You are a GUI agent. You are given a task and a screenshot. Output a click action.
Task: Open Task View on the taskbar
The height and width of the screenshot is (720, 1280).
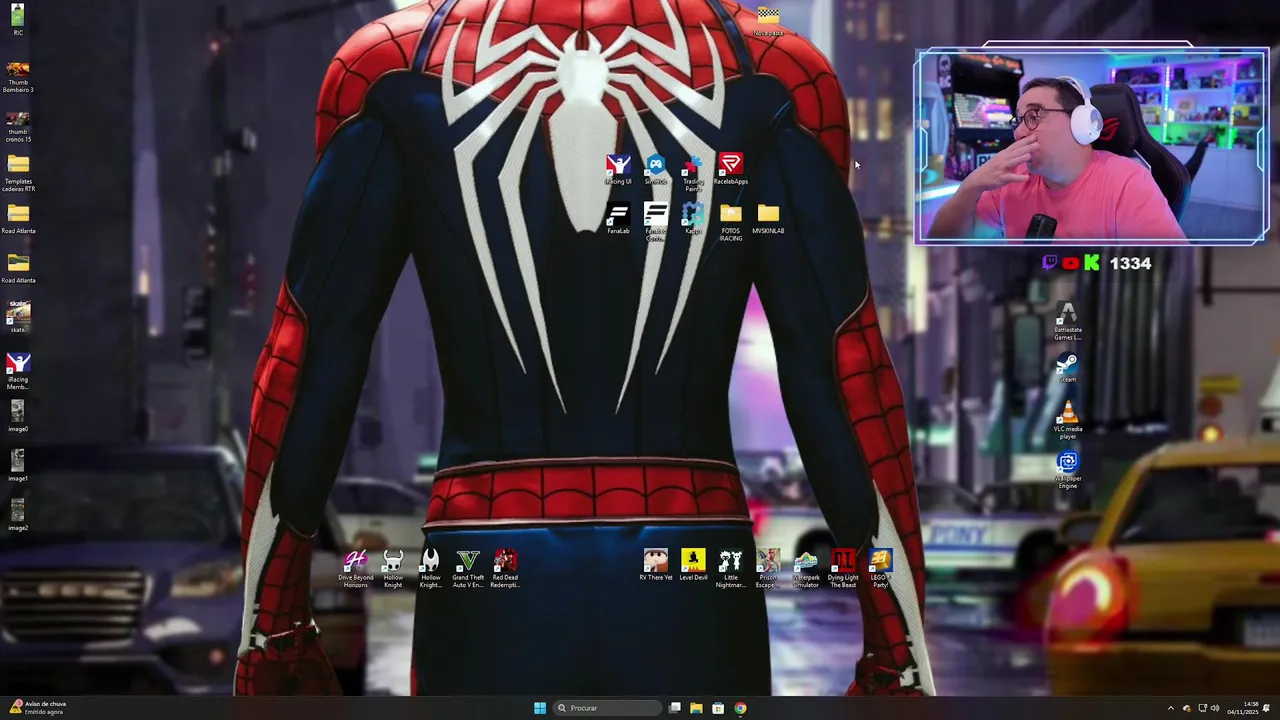pyautogui.click(x=675, y=708)
